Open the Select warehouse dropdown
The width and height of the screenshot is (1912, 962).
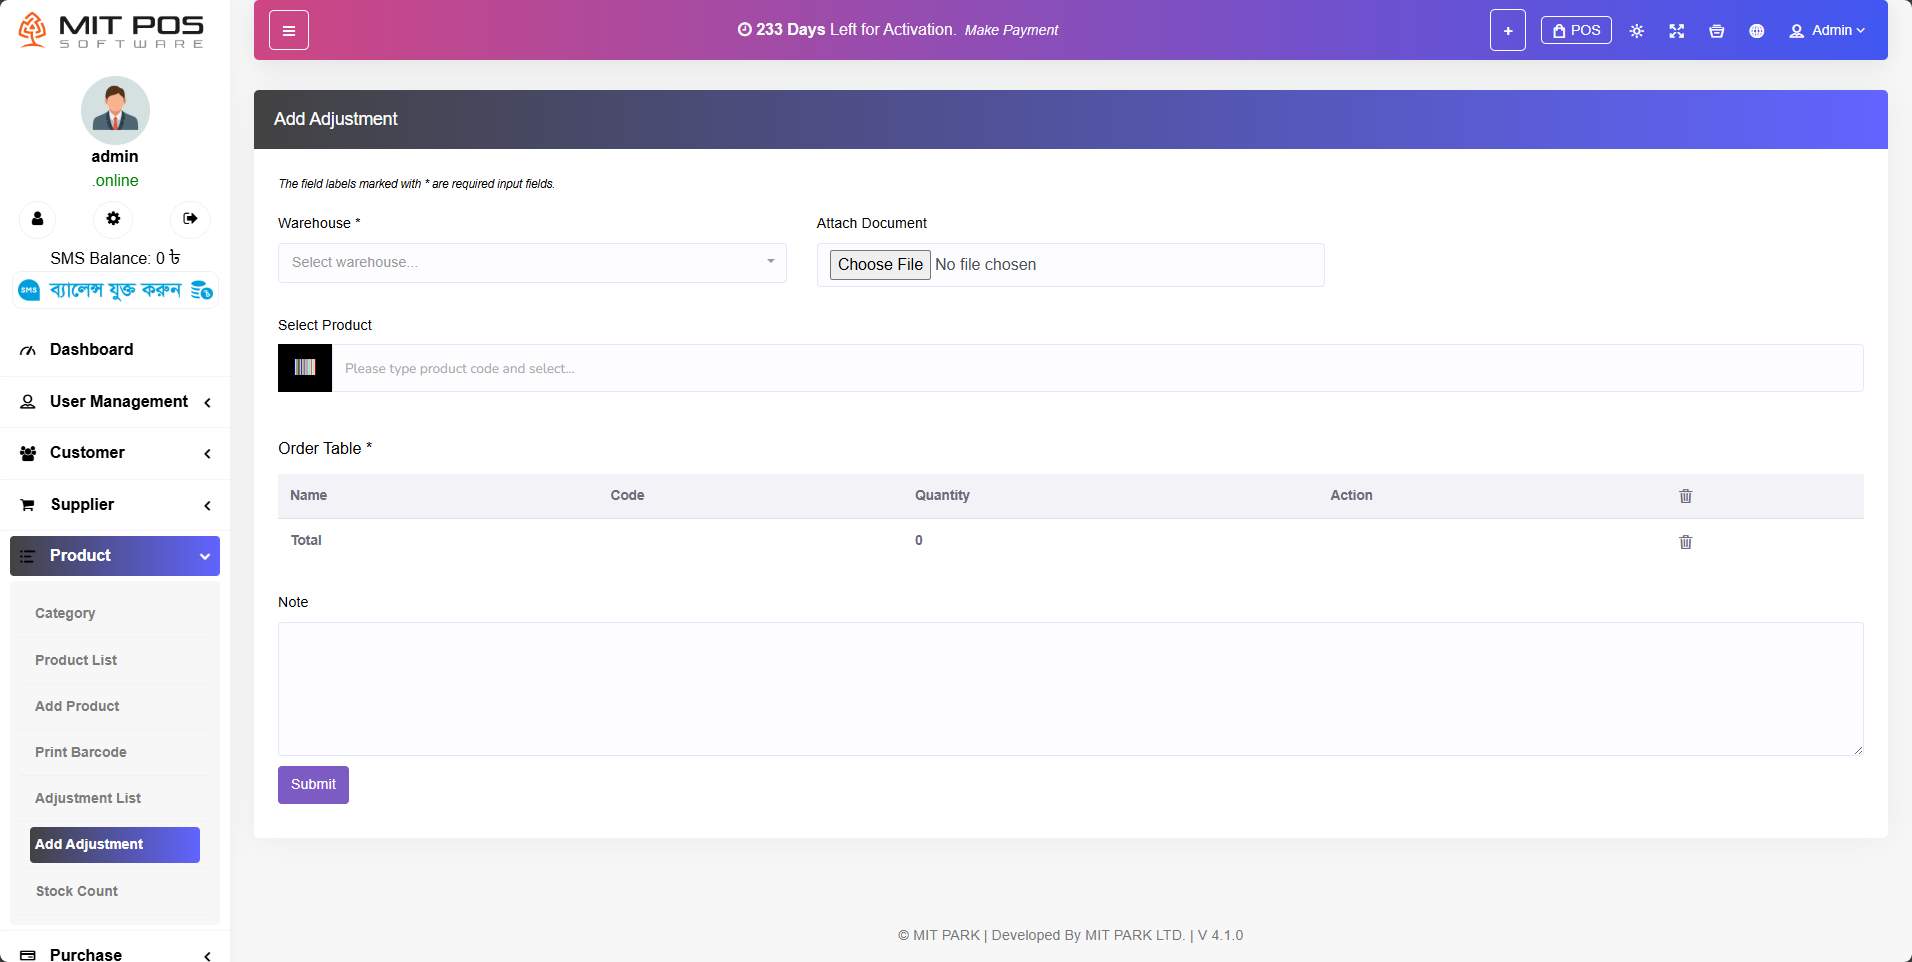coord(531,263)
